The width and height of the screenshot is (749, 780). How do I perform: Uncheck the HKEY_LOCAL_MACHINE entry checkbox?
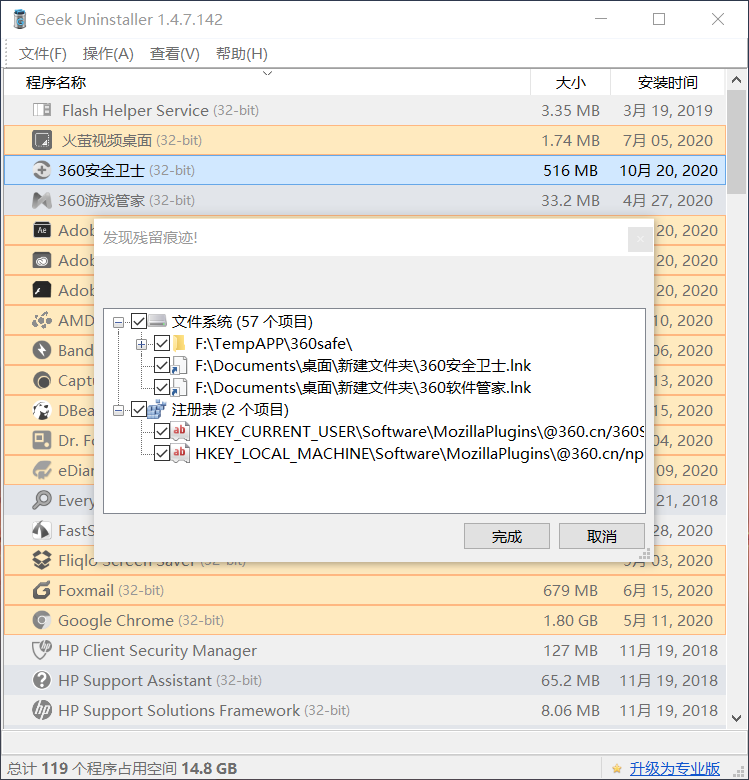pyautogui.click(x=162, y=453)
